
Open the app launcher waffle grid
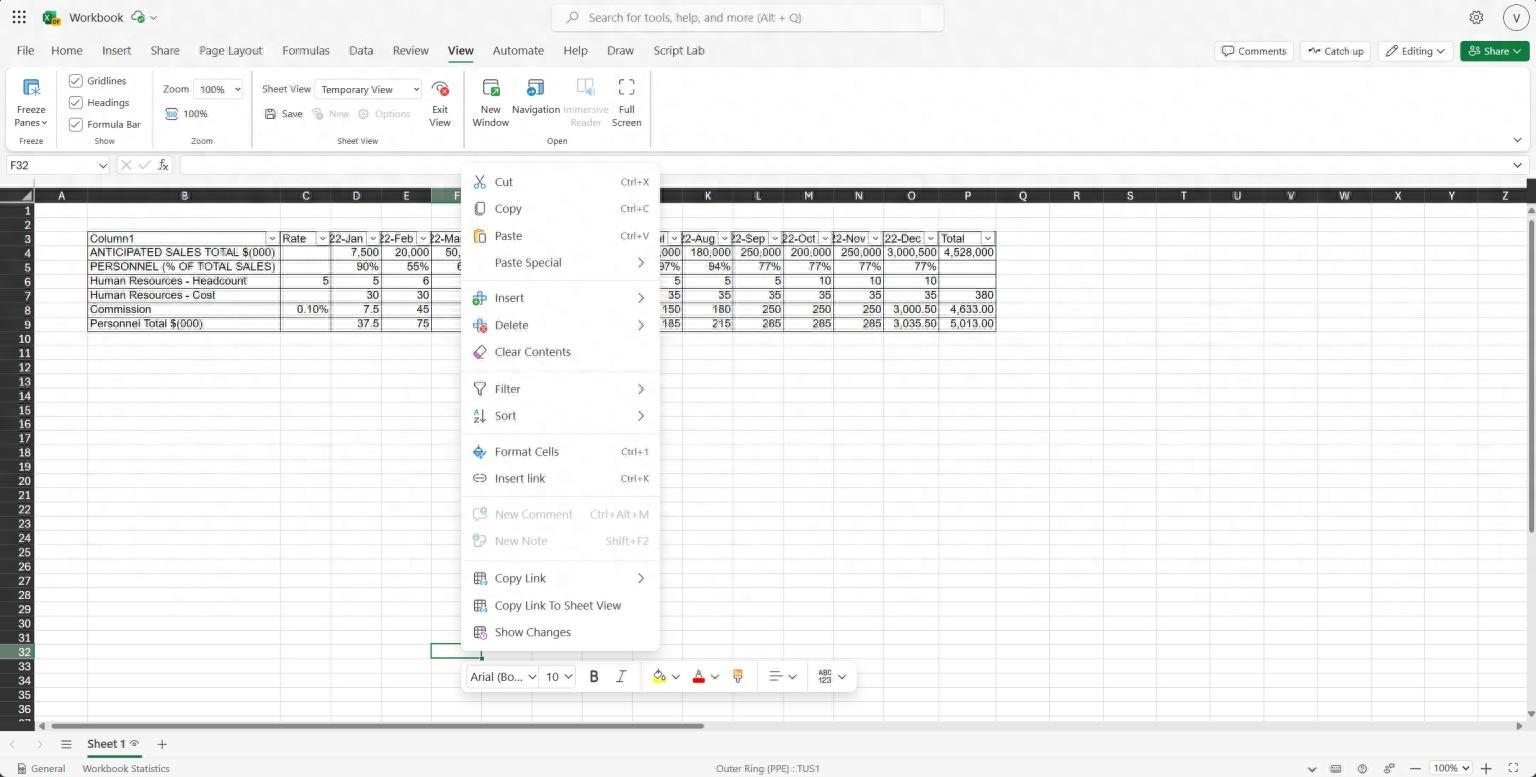[x=19, y=17]
